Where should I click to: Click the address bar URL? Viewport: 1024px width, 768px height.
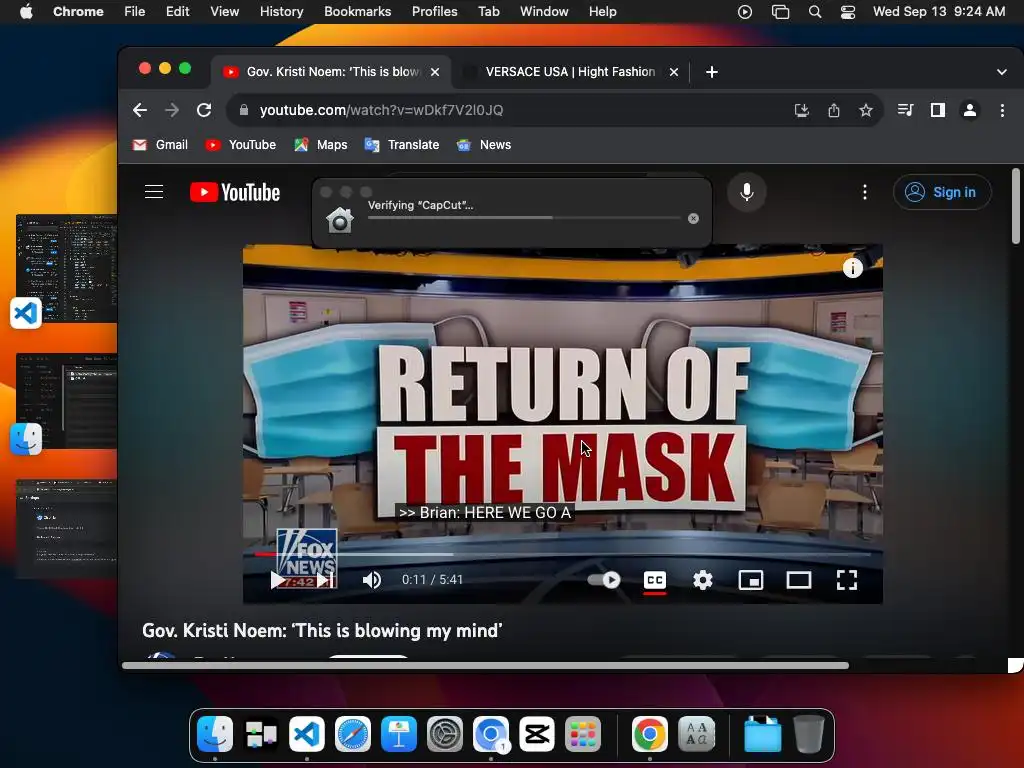(381, 110)
